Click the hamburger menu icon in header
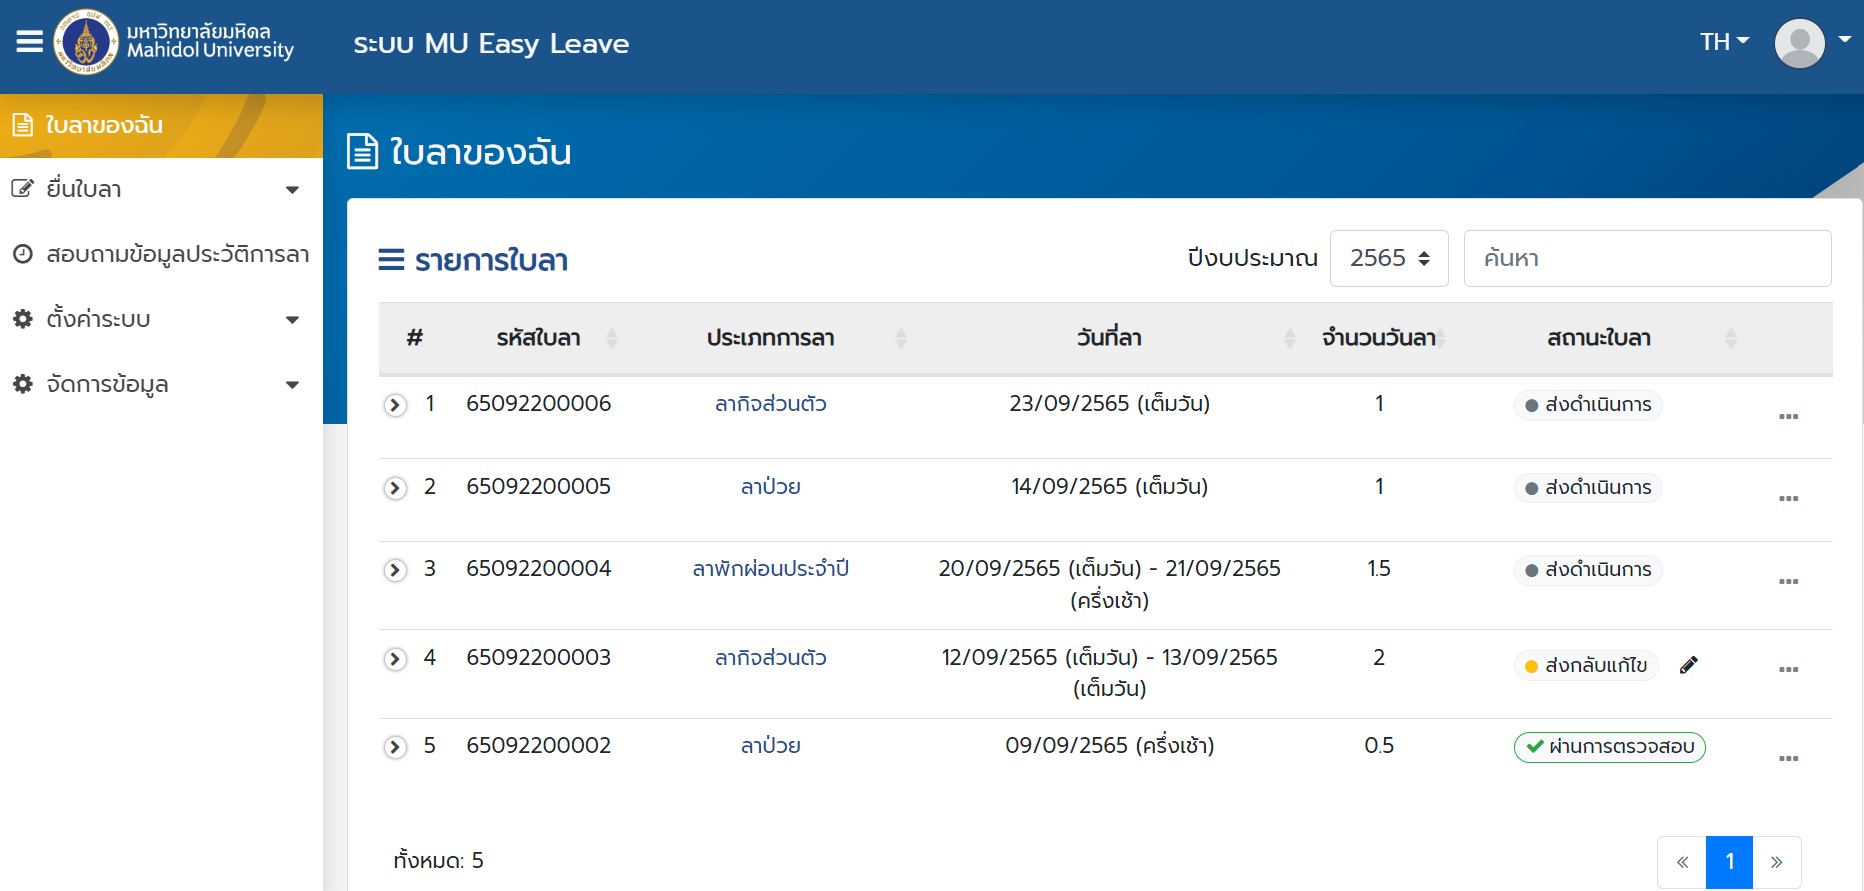 coord(30,42)
